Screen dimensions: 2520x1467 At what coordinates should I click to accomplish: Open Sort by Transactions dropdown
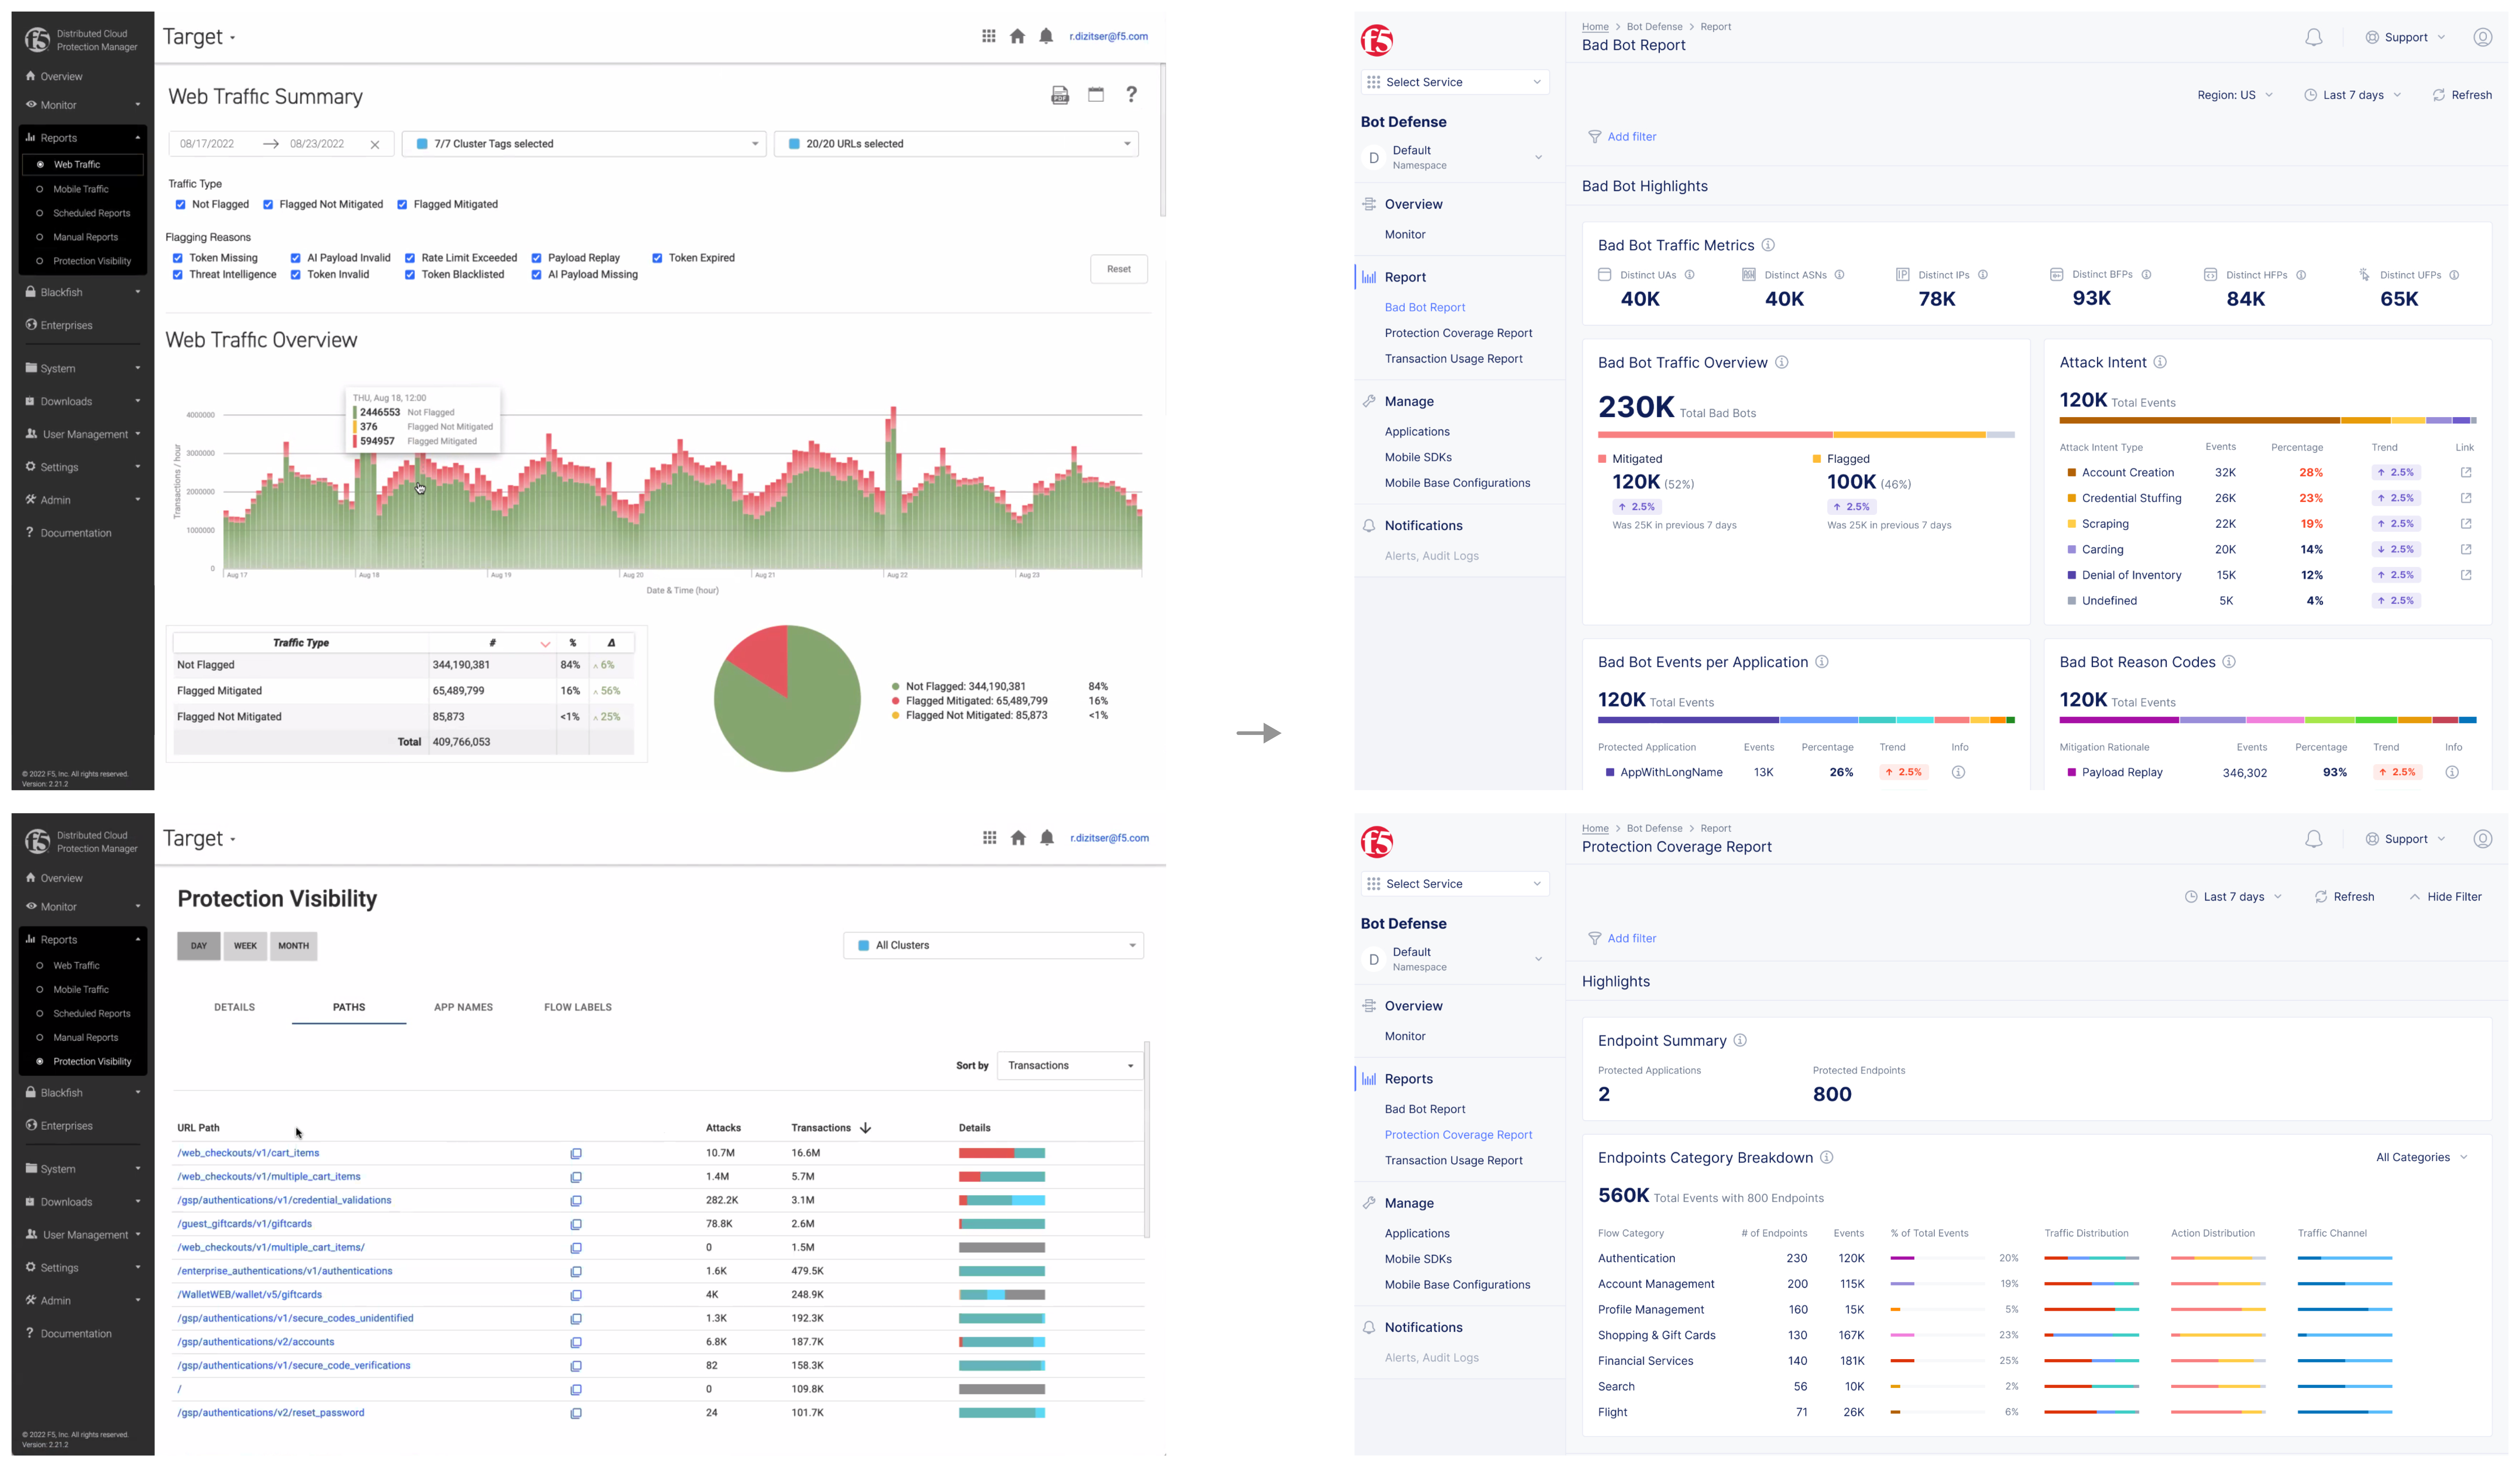point(1070,1066)
